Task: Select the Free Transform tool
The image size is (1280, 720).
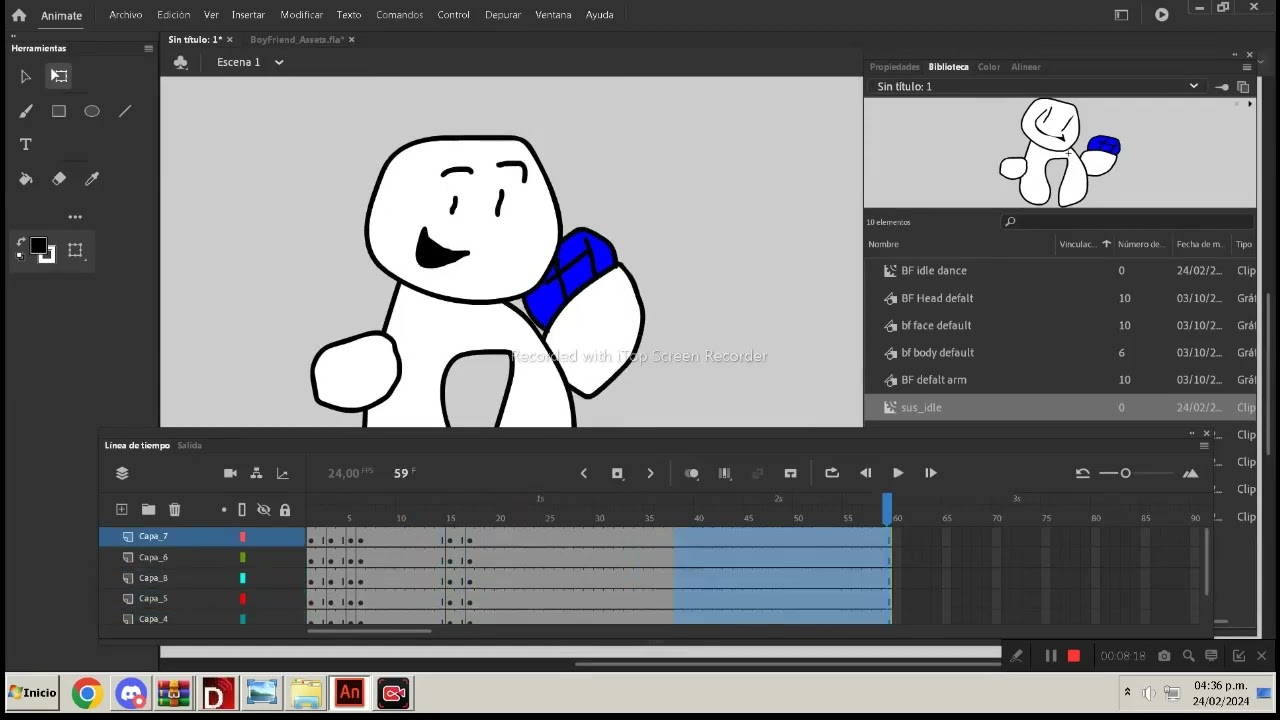Action: (59, 76)
